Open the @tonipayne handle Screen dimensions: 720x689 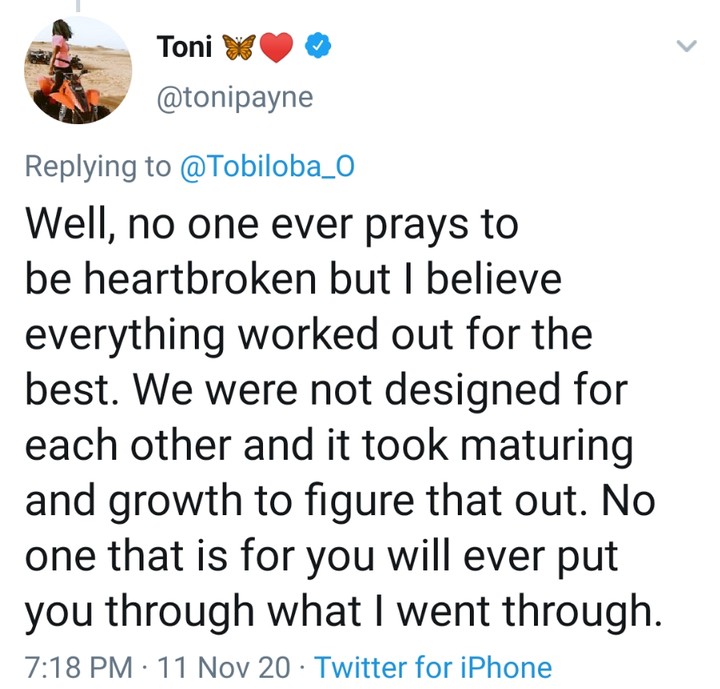point(234,98)
